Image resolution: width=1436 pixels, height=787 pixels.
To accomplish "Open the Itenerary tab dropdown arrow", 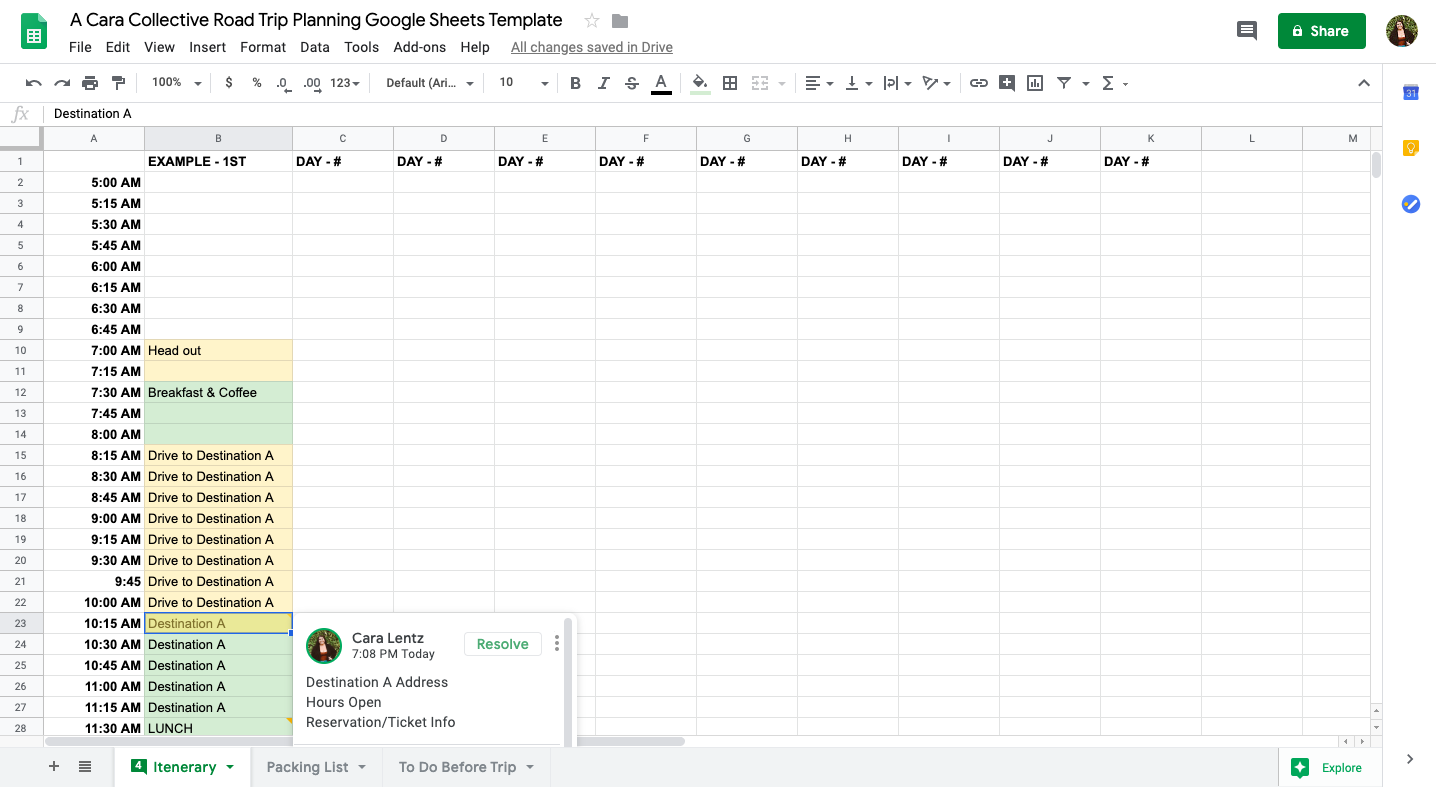I will click(230, 767).
